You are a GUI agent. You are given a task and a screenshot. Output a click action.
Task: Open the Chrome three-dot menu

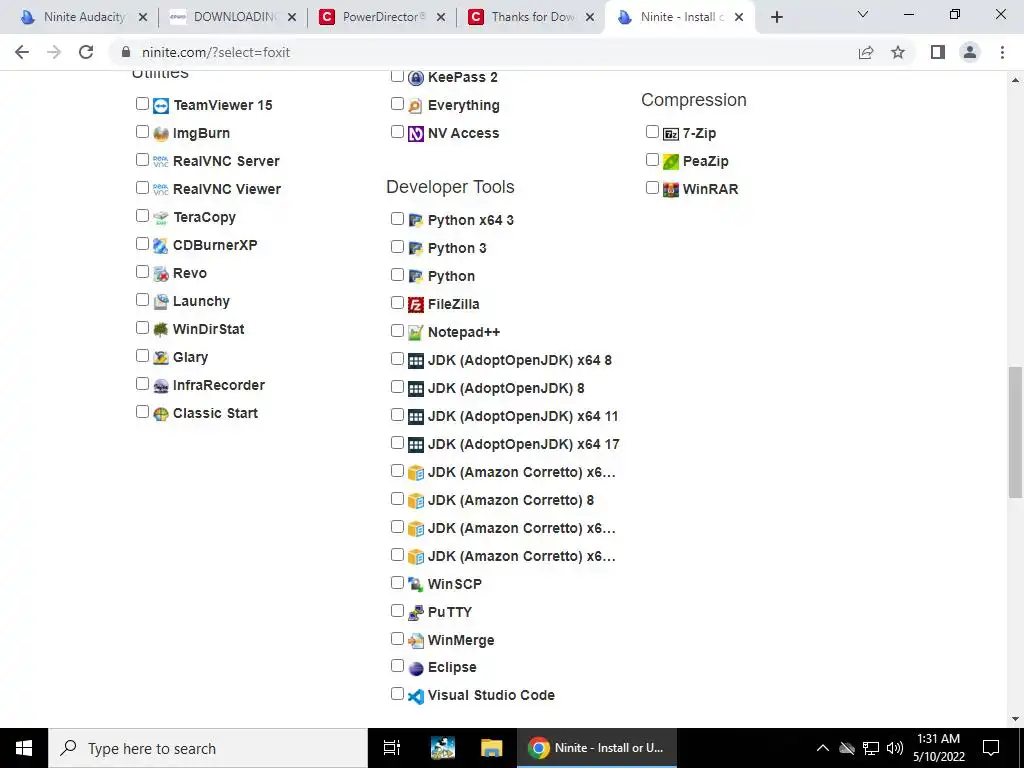(1002, 52)
